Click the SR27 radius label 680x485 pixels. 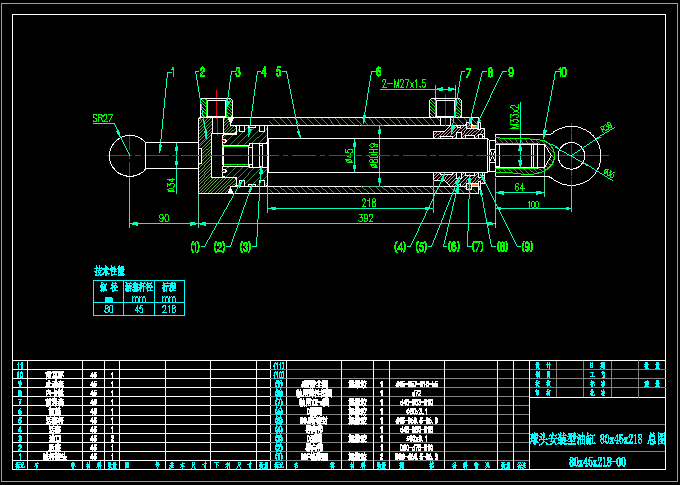pos(103,118)
